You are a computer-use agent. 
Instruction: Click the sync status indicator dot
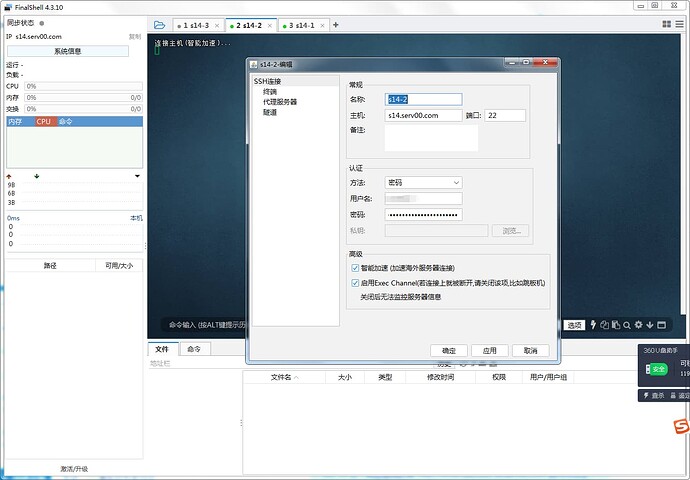coord(42,23)
